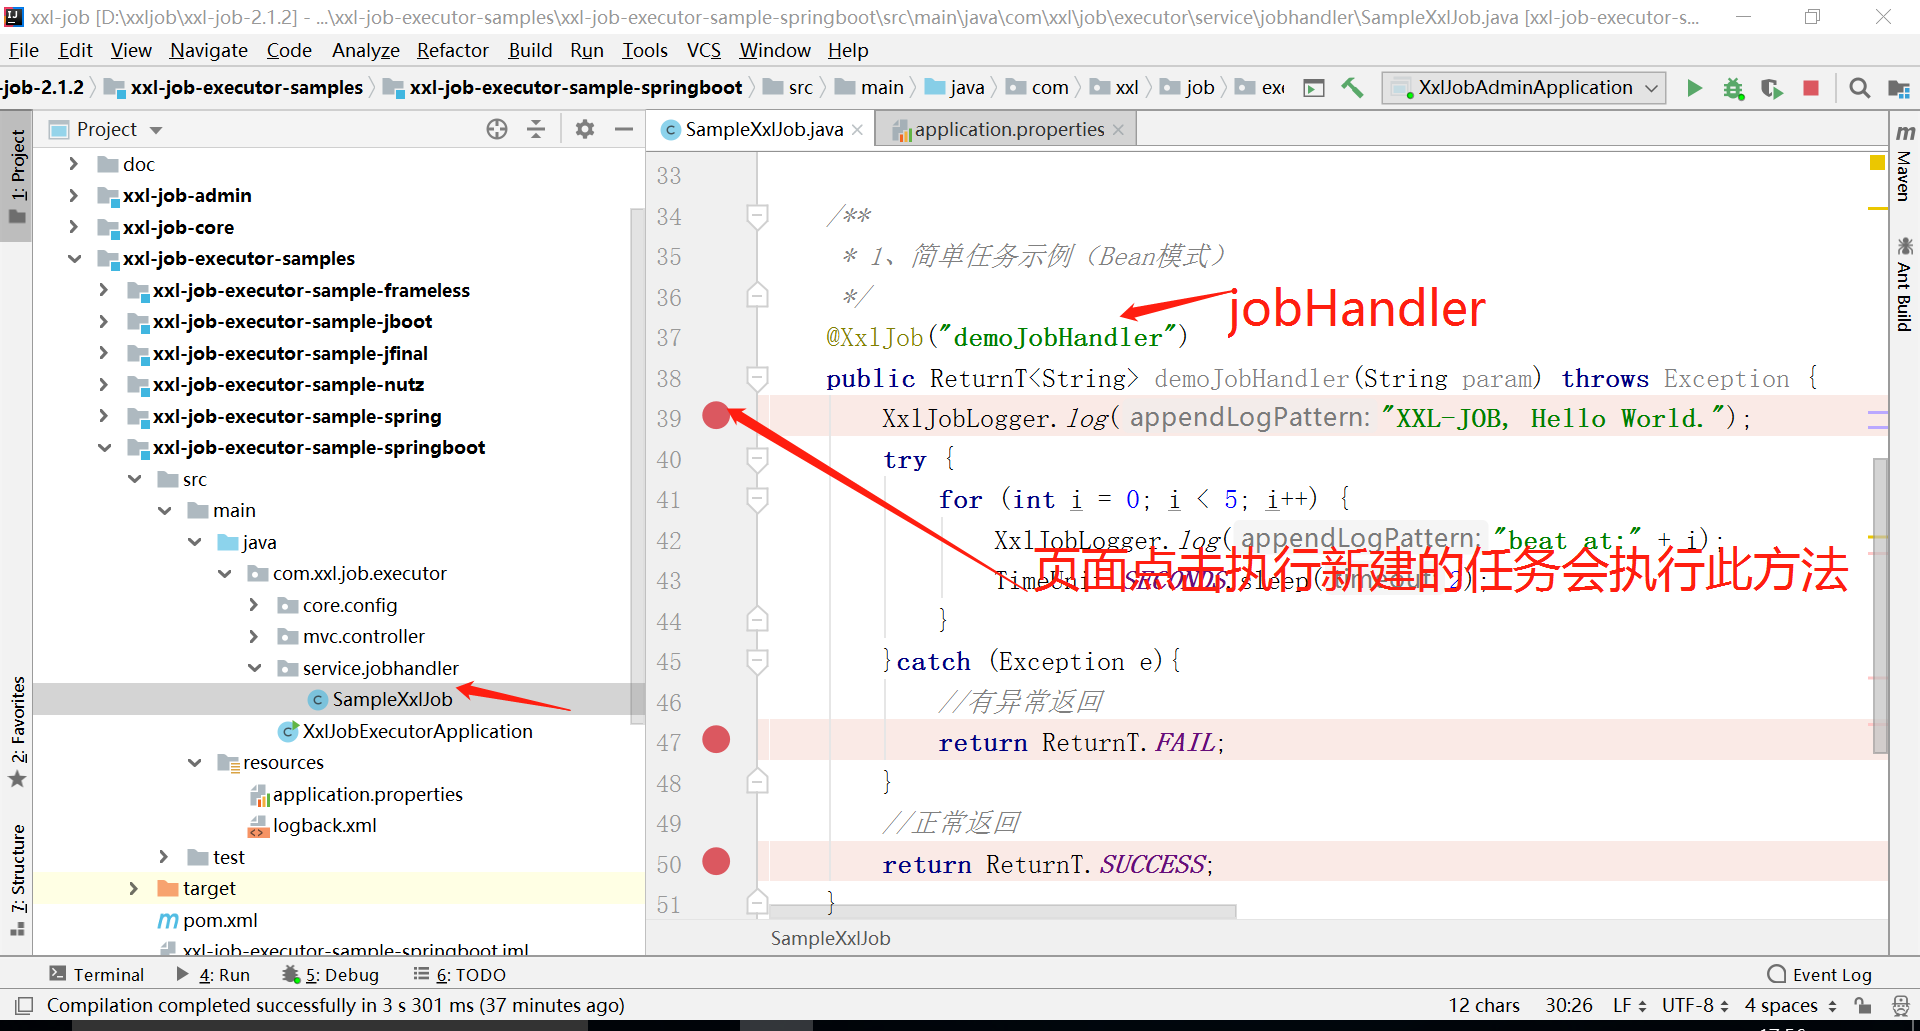The height and width of the screenshot is (1031, 1920).
Task: Open the Ant Build tool window
Action: (x=1904, y=284)
